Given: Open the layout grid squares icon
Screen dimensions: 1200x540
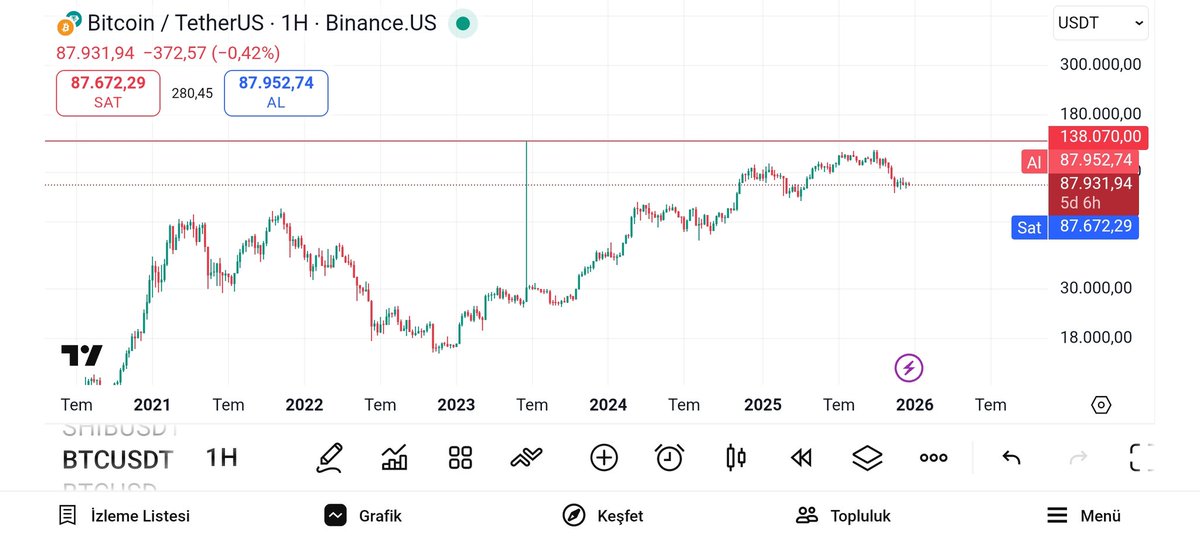Looking at the screenshot, I should pos(460,458).
